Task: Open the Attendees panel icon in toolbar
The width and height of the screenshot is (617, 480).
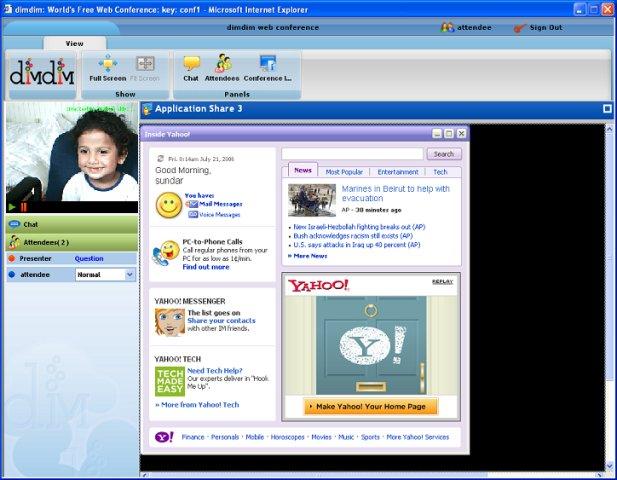Action: click(223, 63)
